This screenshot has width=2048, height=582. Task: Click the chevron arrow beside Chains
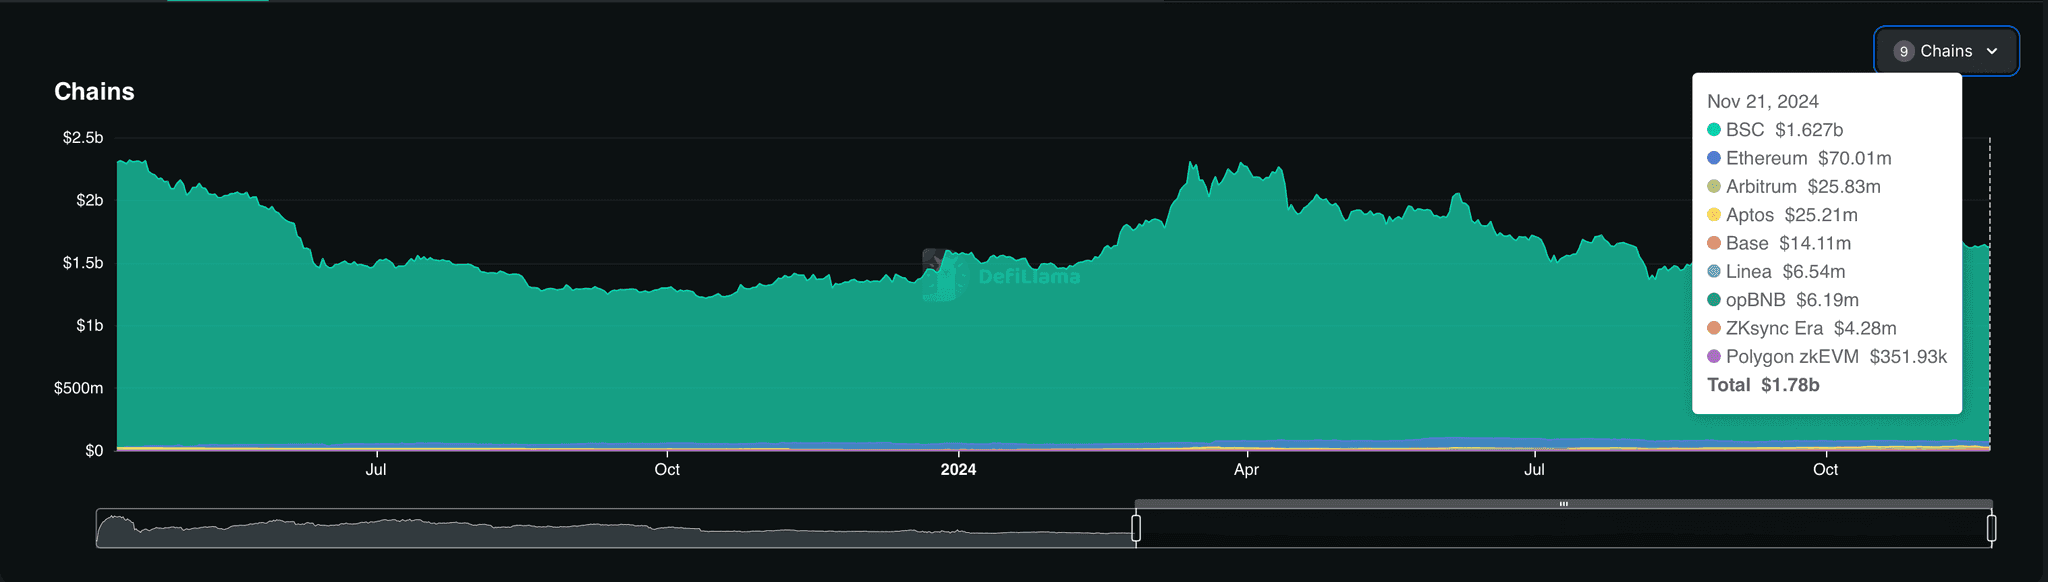coord(1992,51)
